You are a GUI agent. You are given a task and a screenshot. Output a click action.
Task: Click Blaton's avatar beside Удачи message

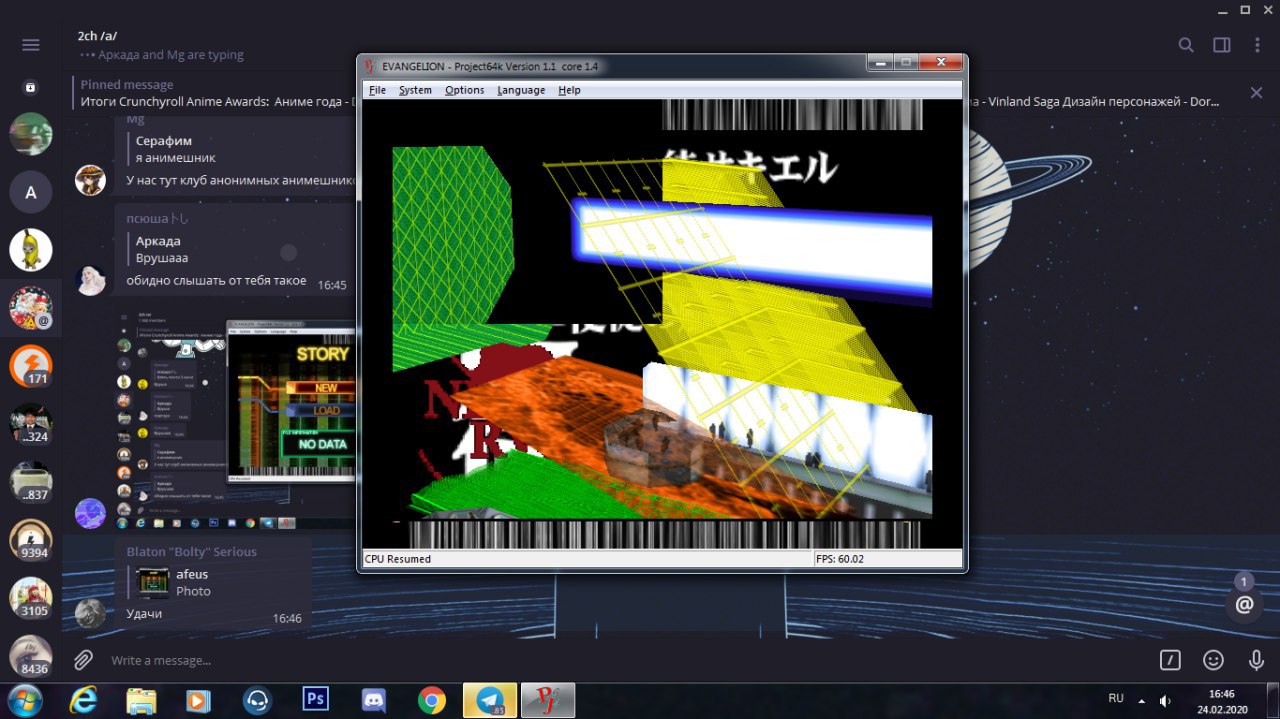point(90,614)
